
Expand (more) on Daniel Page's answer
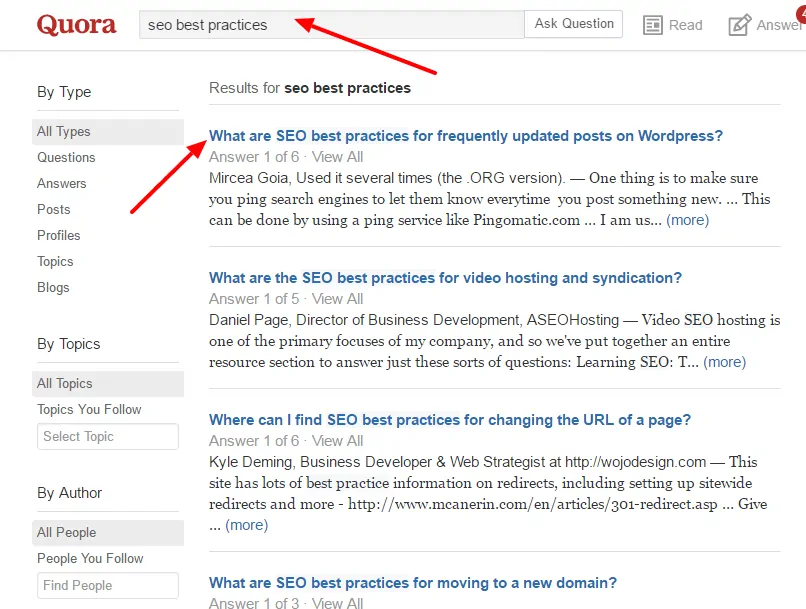(724, 362)
